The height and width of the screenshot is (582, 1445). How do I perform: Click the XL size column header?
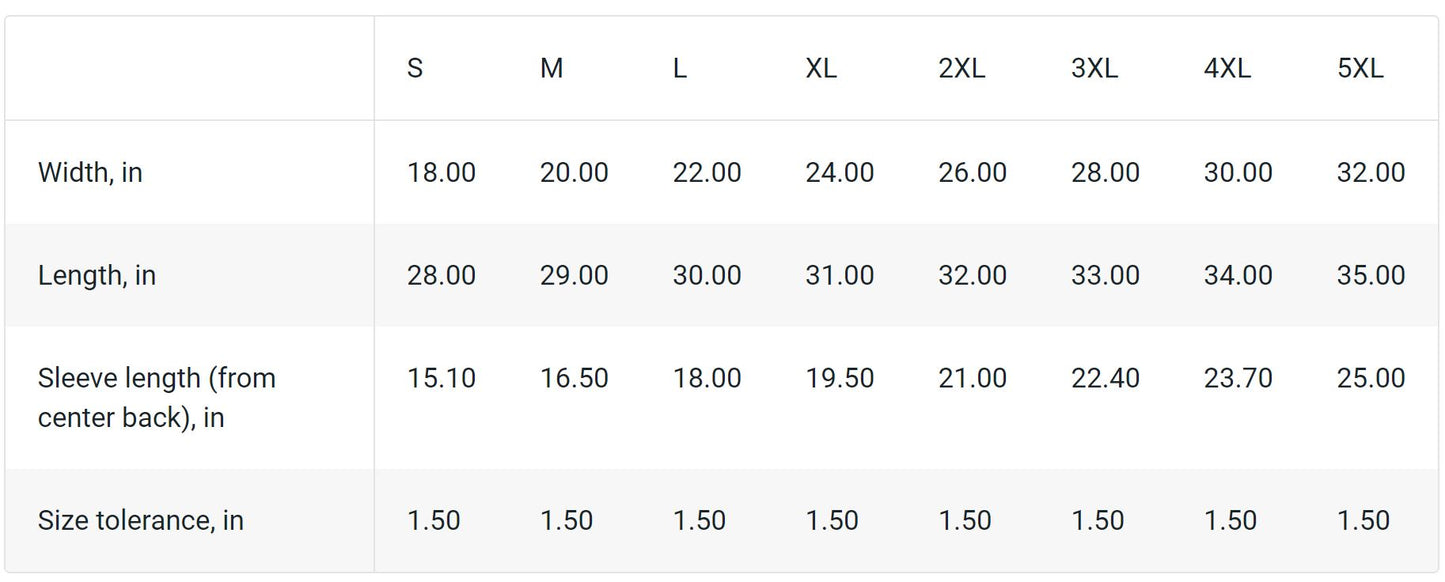pos(821,68)
